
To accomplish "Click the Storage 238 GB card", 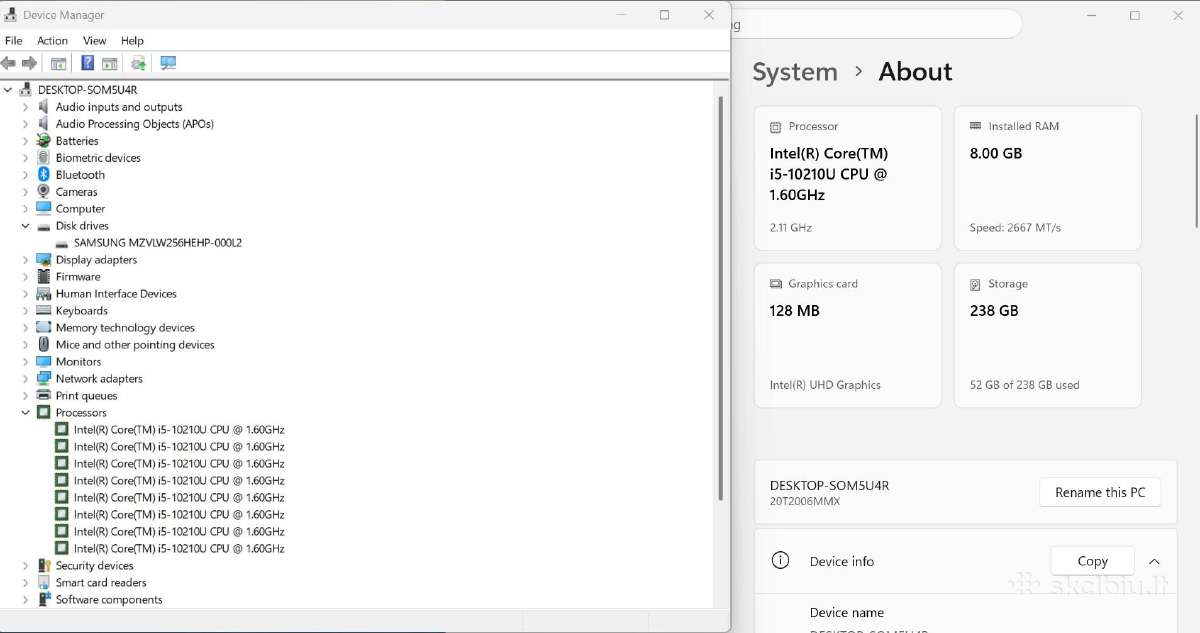I will (x=1047, y=335).
